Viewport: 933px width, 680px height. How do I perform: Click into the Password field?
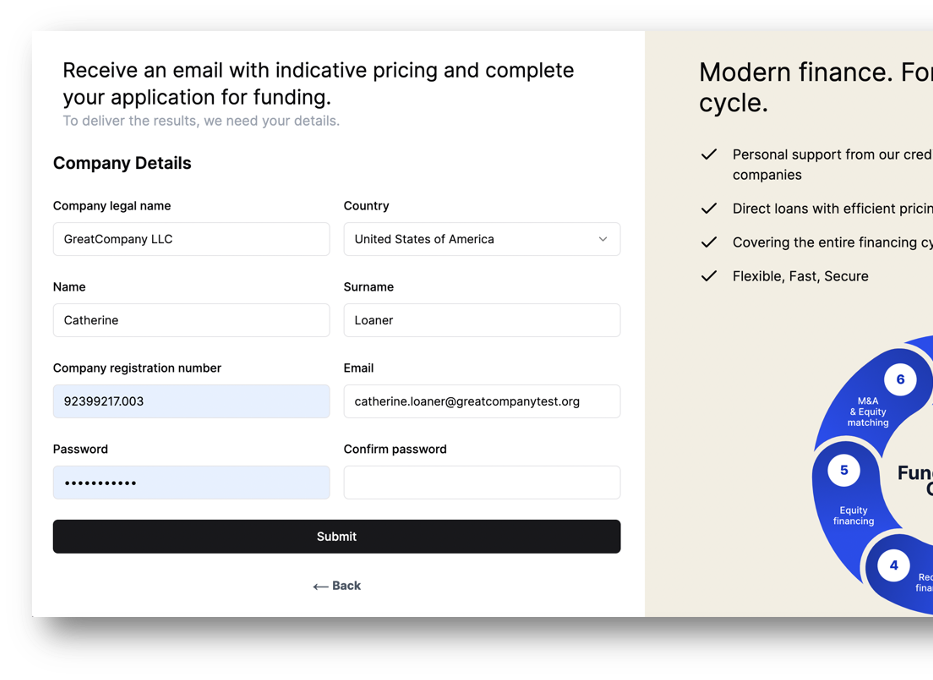[x=191, y=482]
